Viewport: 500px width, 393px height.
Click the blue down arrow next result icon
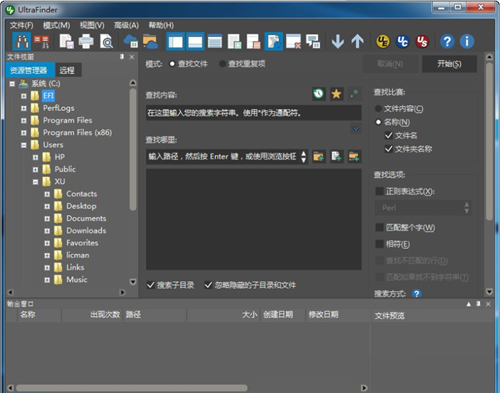(x=338, y=42)
